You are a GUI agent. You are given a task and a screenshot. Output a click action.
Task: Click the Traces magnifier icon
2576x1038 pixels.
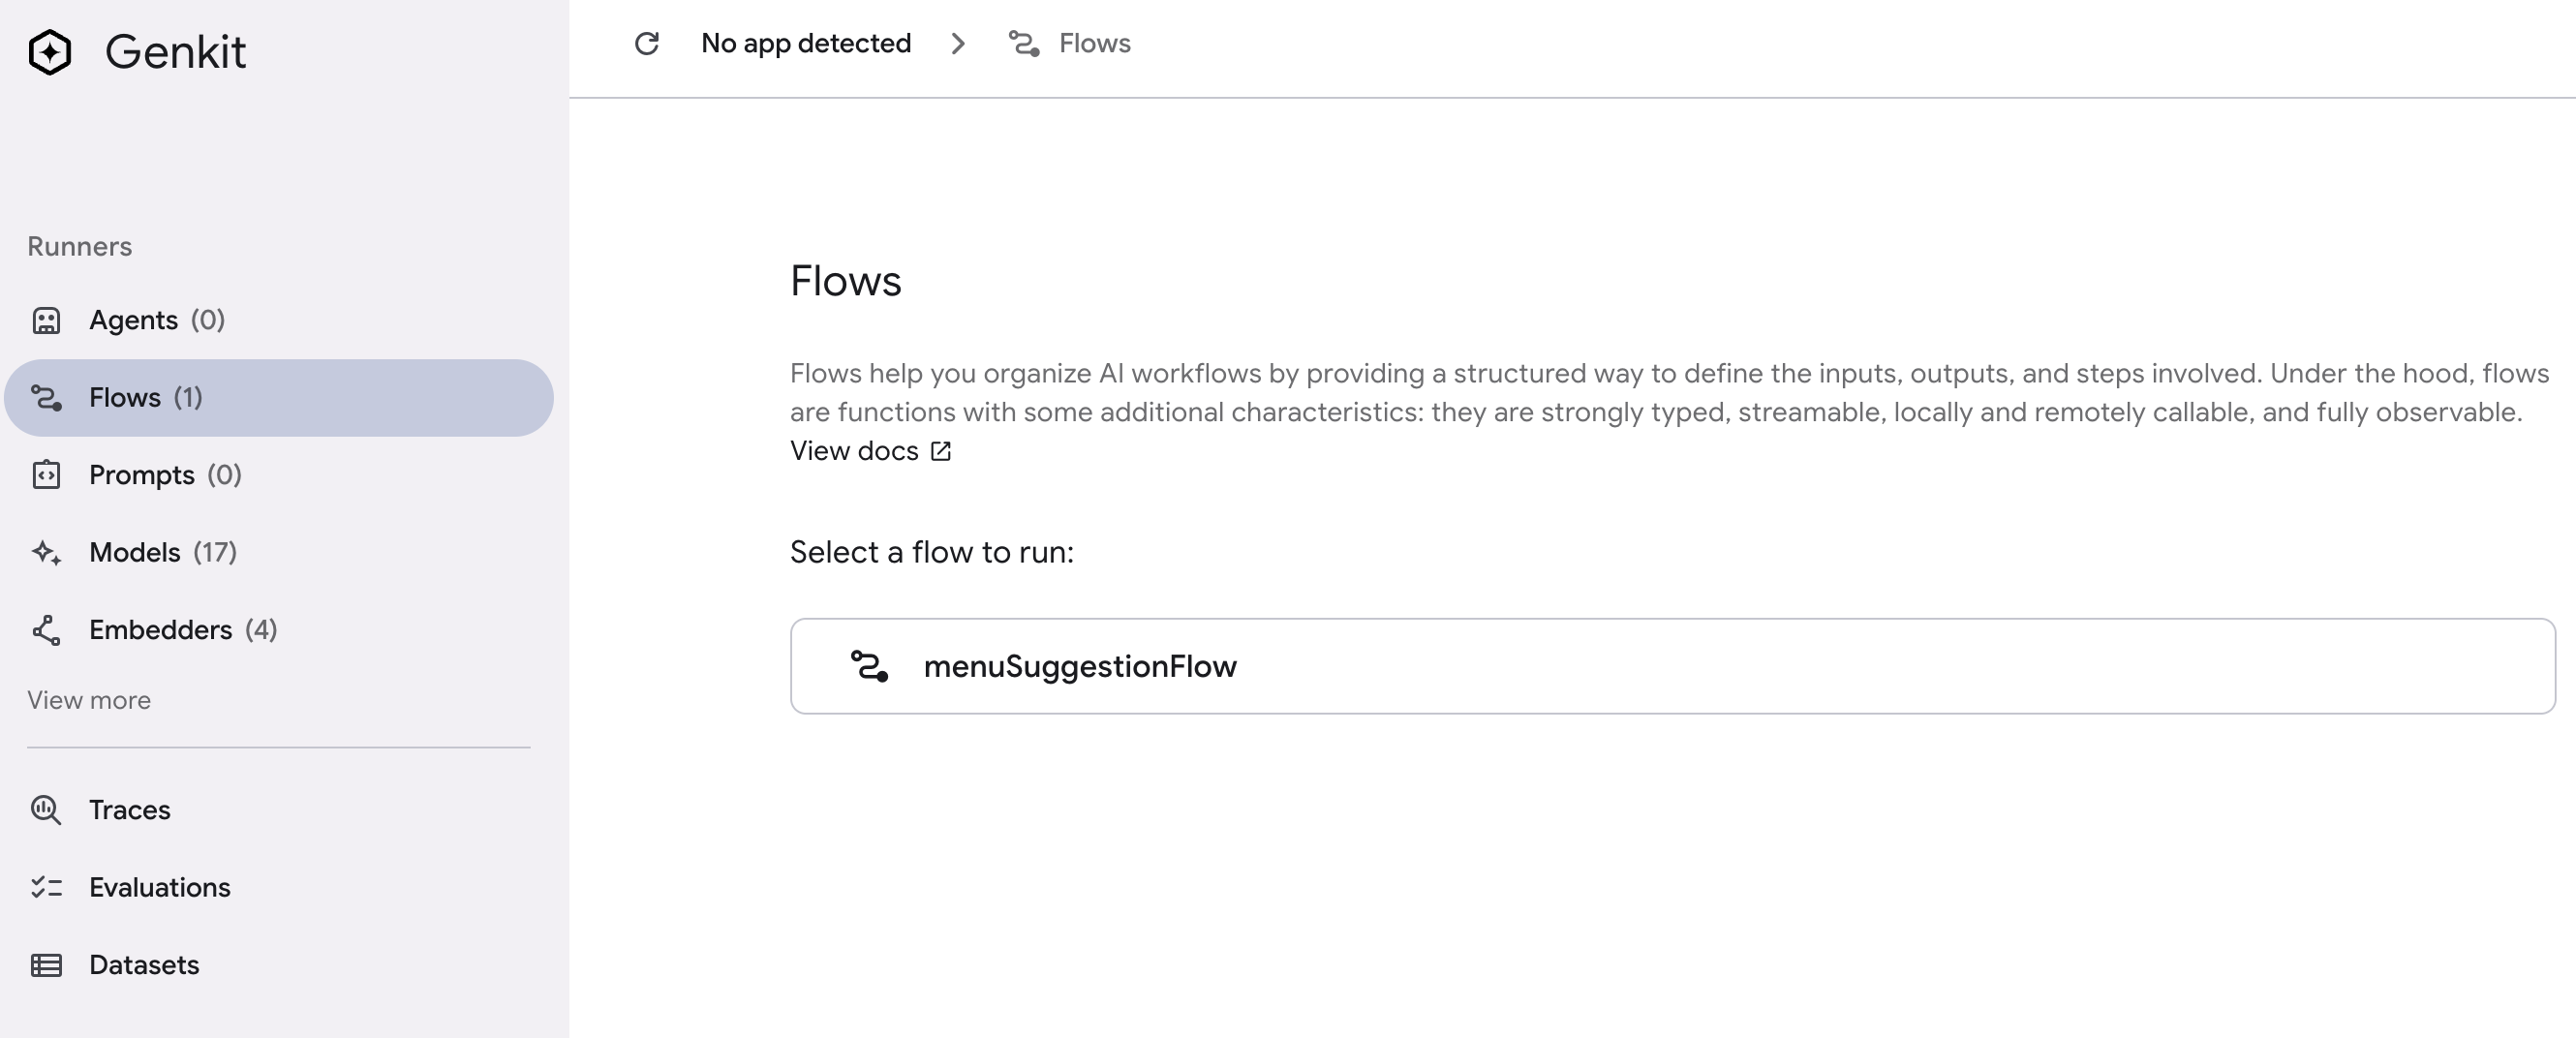[x=46, y=810]
